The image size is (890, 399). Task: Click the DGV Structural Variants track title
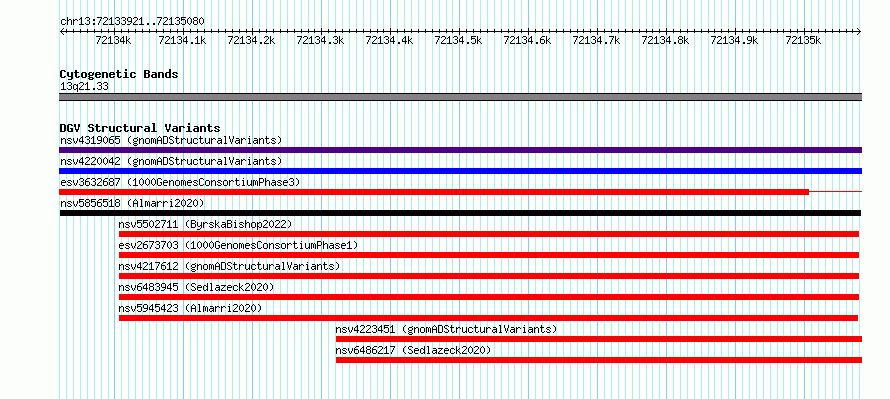pyautogui.click(x=140, y=128)
